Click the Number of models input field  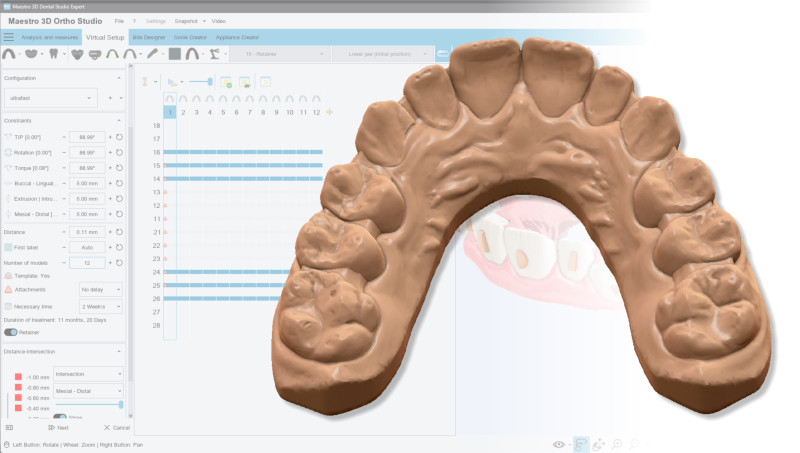pos(87,263)
